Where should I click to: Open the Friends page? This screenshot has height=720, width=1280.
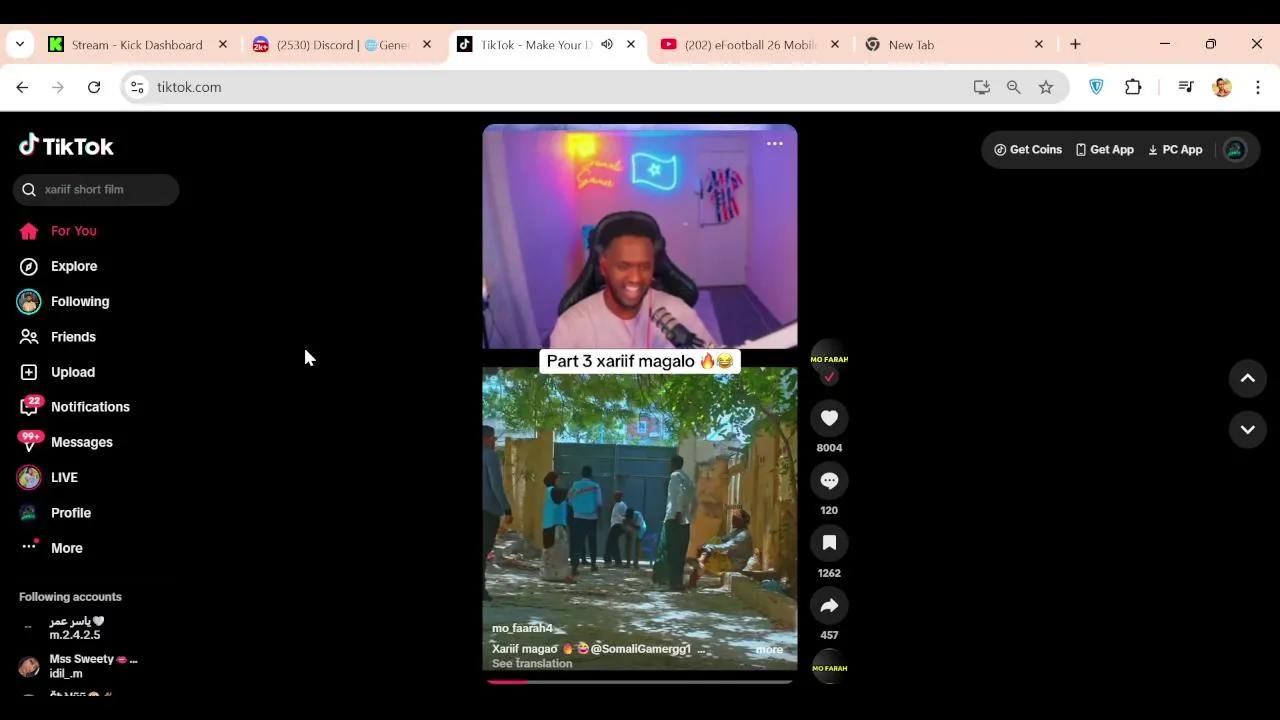[x=58, y=337]
